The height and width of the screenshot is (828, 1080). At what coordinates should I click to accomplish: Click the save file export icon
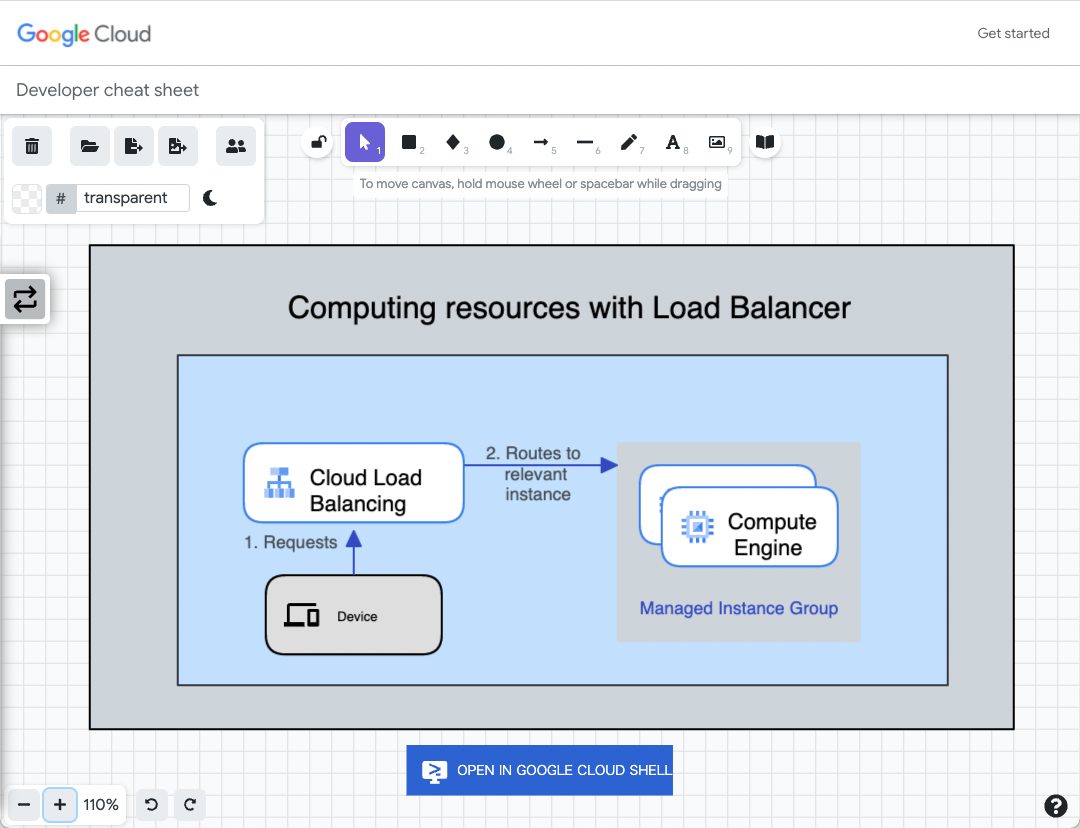point(134,146)
